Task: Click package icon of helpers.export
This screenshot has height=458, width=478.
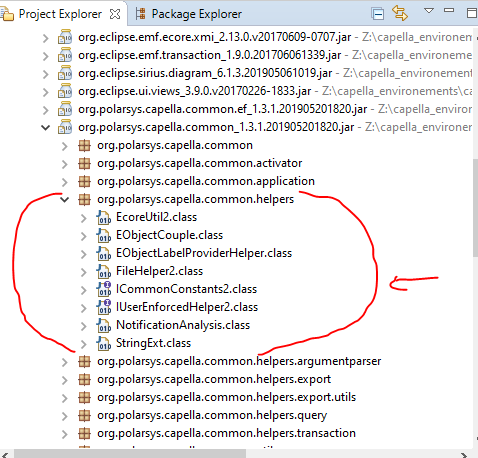Action: [84, 380]
